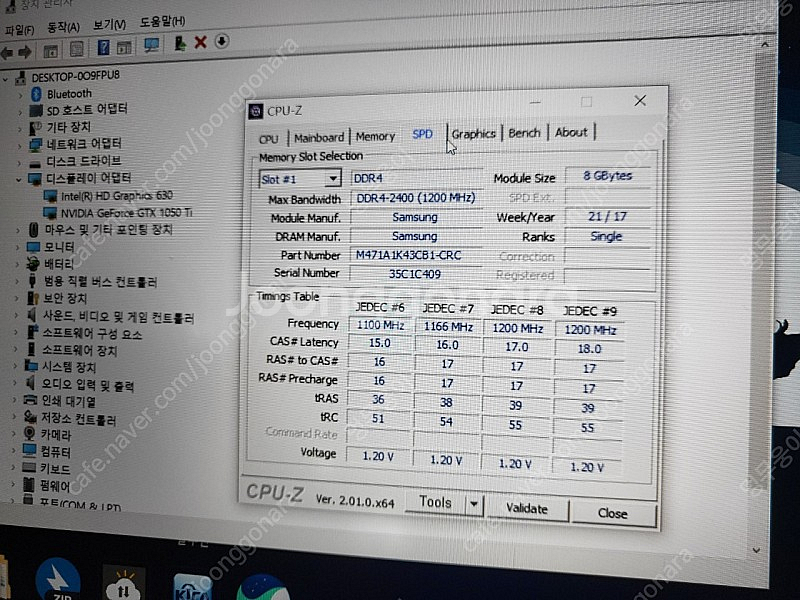Click the Device Manager scrollbar up arrow

764,44
